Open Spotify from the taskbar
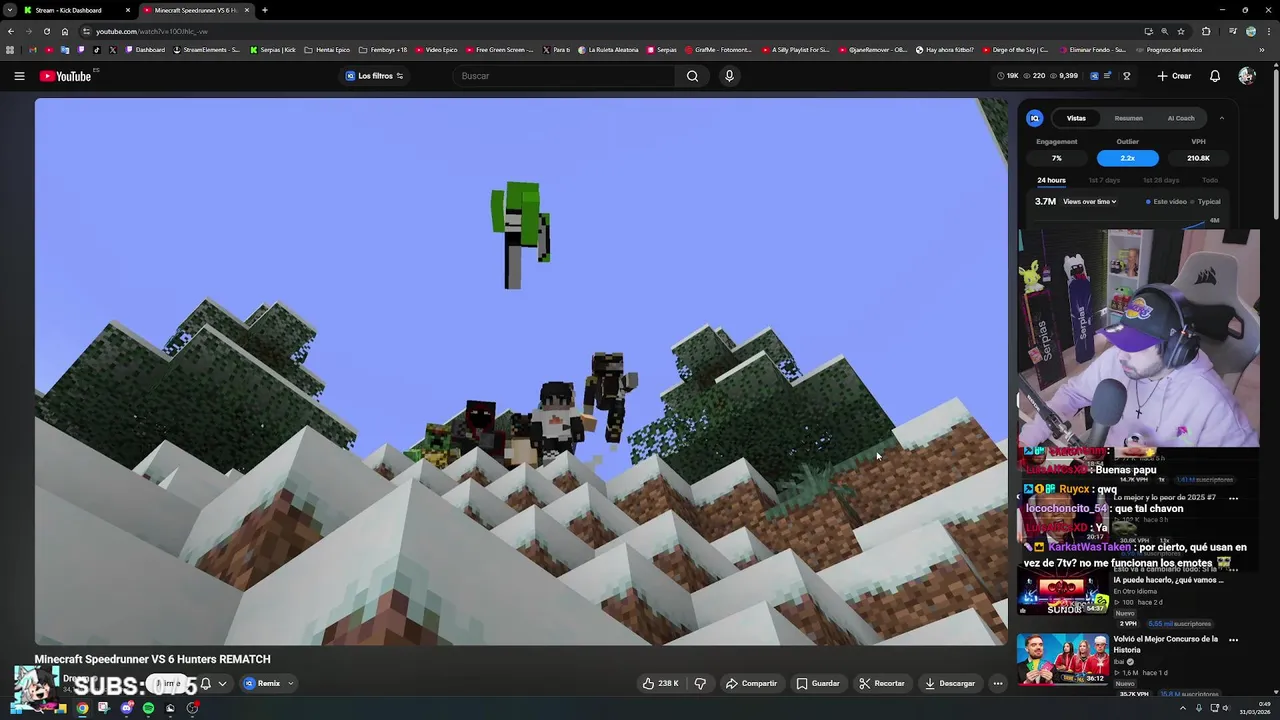 [x=148, y=708]
